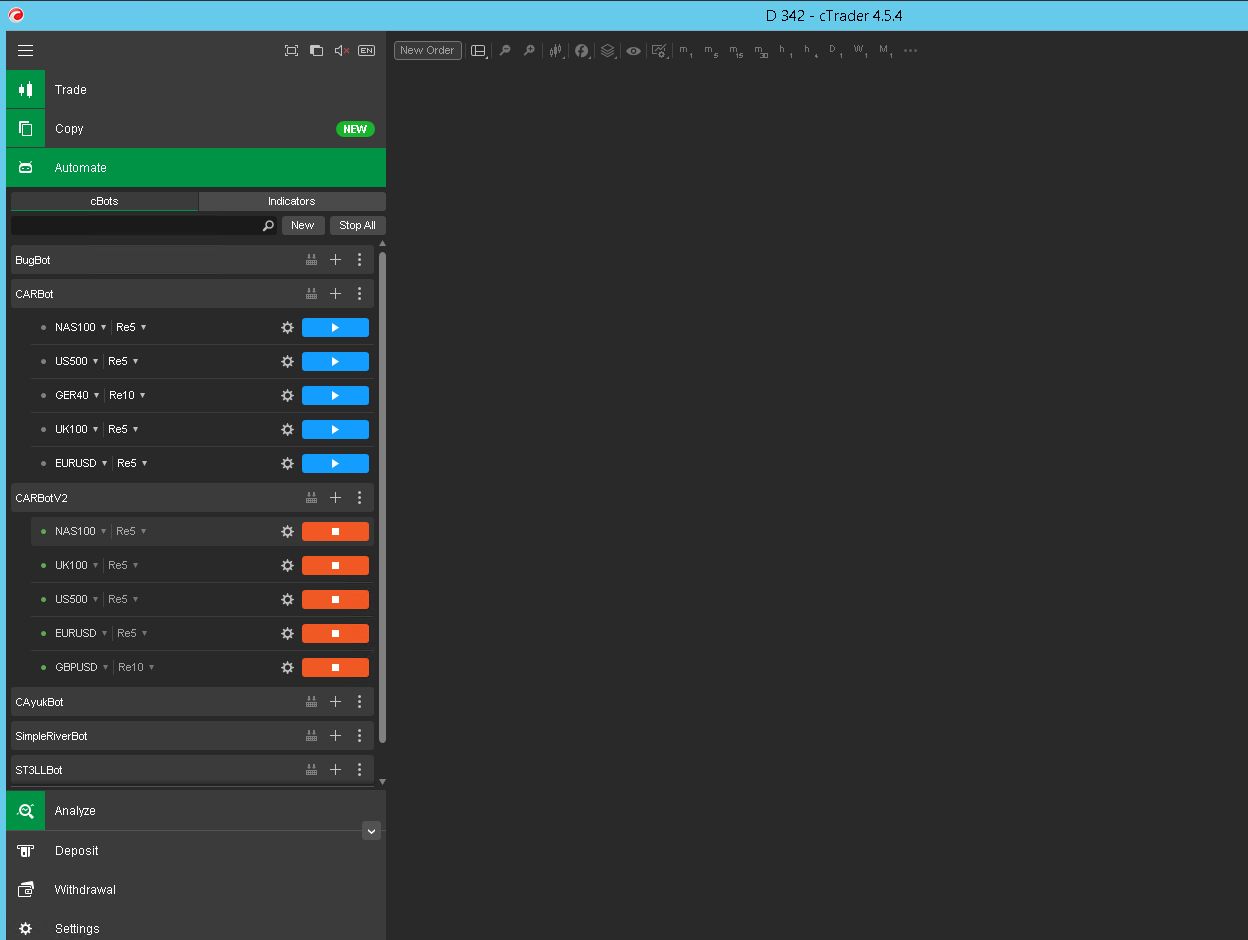Screen dimensions: 1248x940
Task: Zoom out the chart
Action: 505,50
